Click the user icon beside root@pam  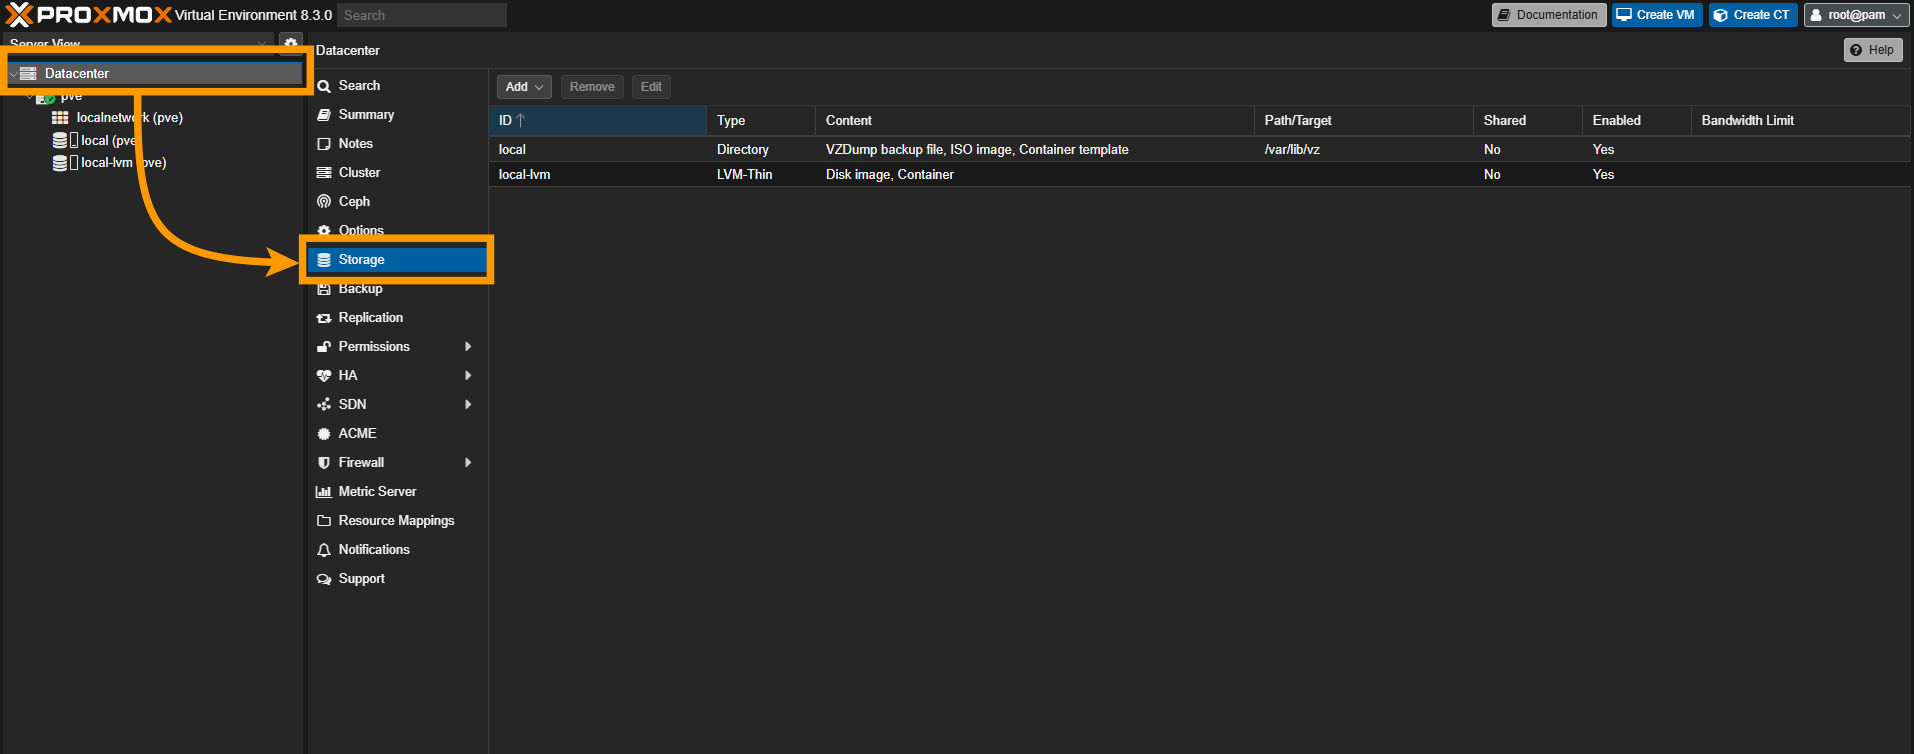point(1816,15)
